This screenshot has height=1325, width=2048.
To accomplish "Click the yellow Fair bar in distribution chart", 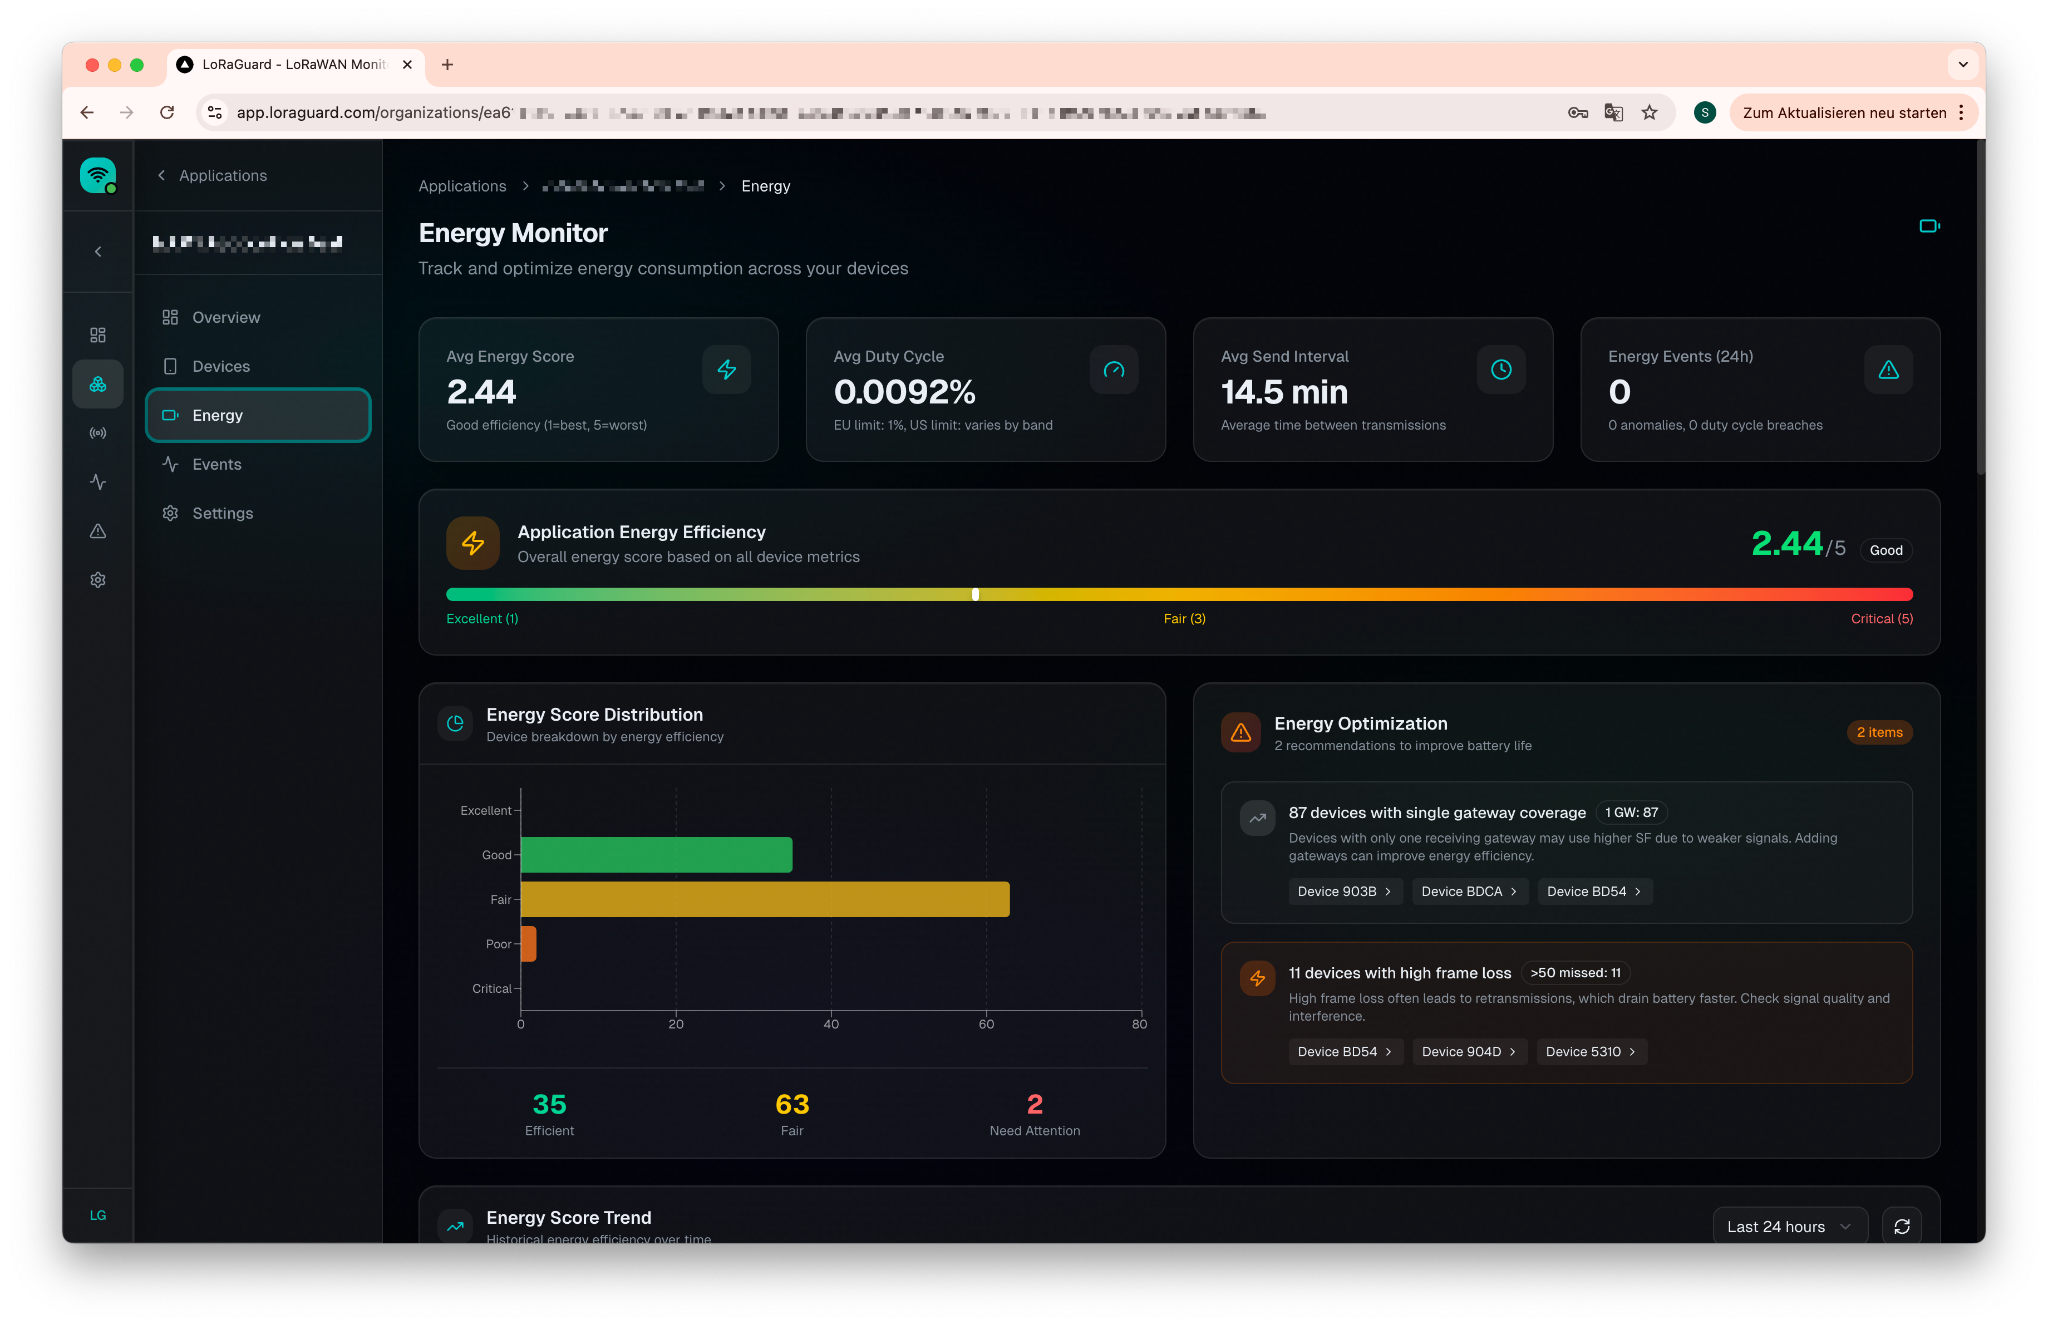I will point(765,899).
